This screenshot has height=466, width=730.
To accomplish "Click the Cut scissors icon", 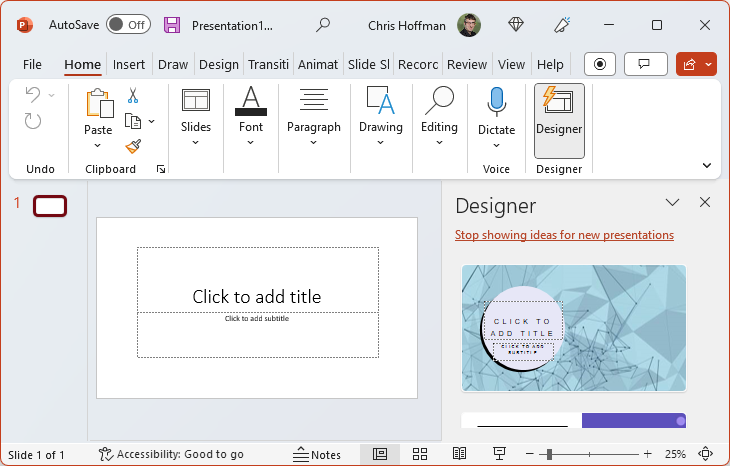I will coord(132,96).
